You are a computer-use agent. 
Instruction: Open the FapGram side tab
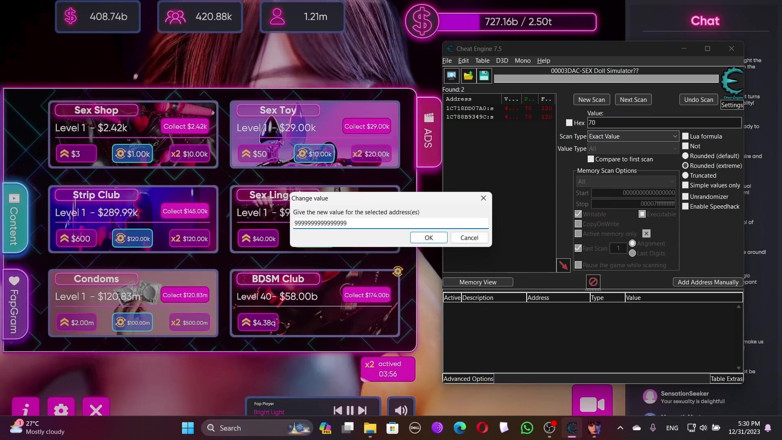(14, 304)
